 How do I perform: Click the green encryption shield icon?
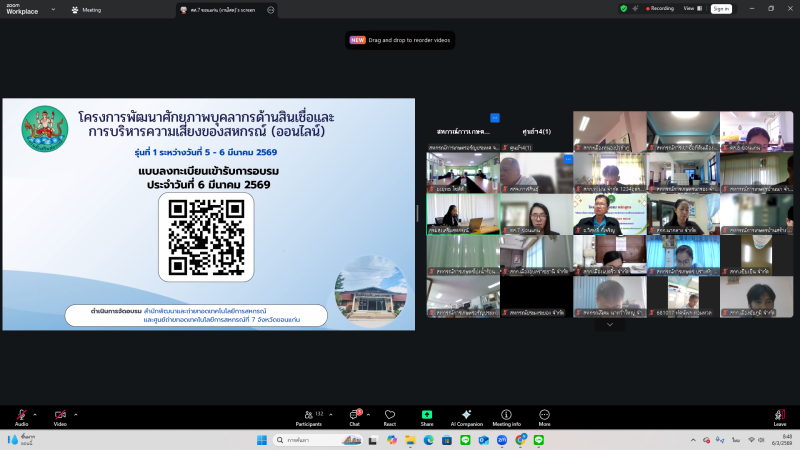click(x=624, y=8)
